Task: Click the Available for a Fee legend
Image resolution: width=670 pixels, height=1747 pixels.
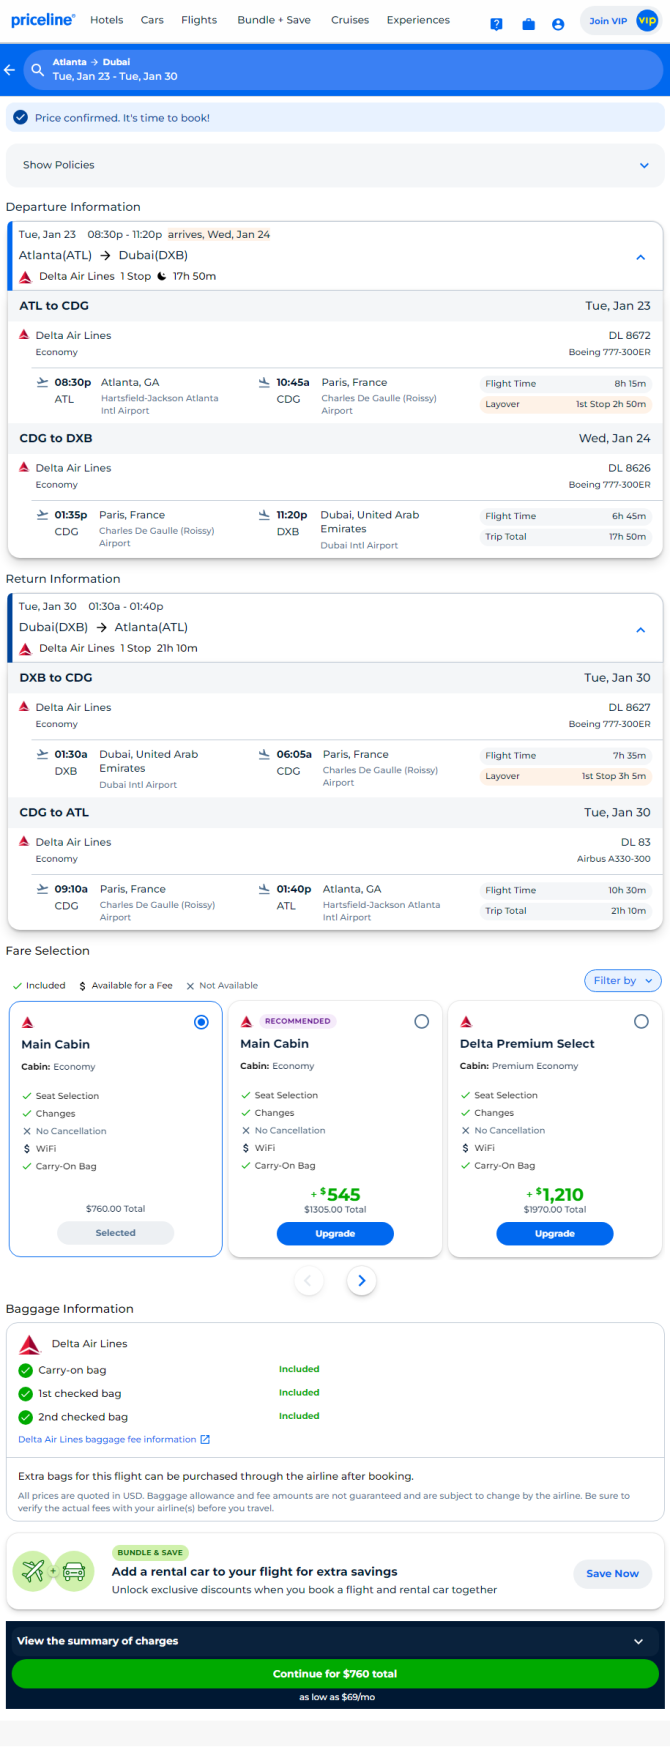Action: pyautogui.click(x=126, y=986)
